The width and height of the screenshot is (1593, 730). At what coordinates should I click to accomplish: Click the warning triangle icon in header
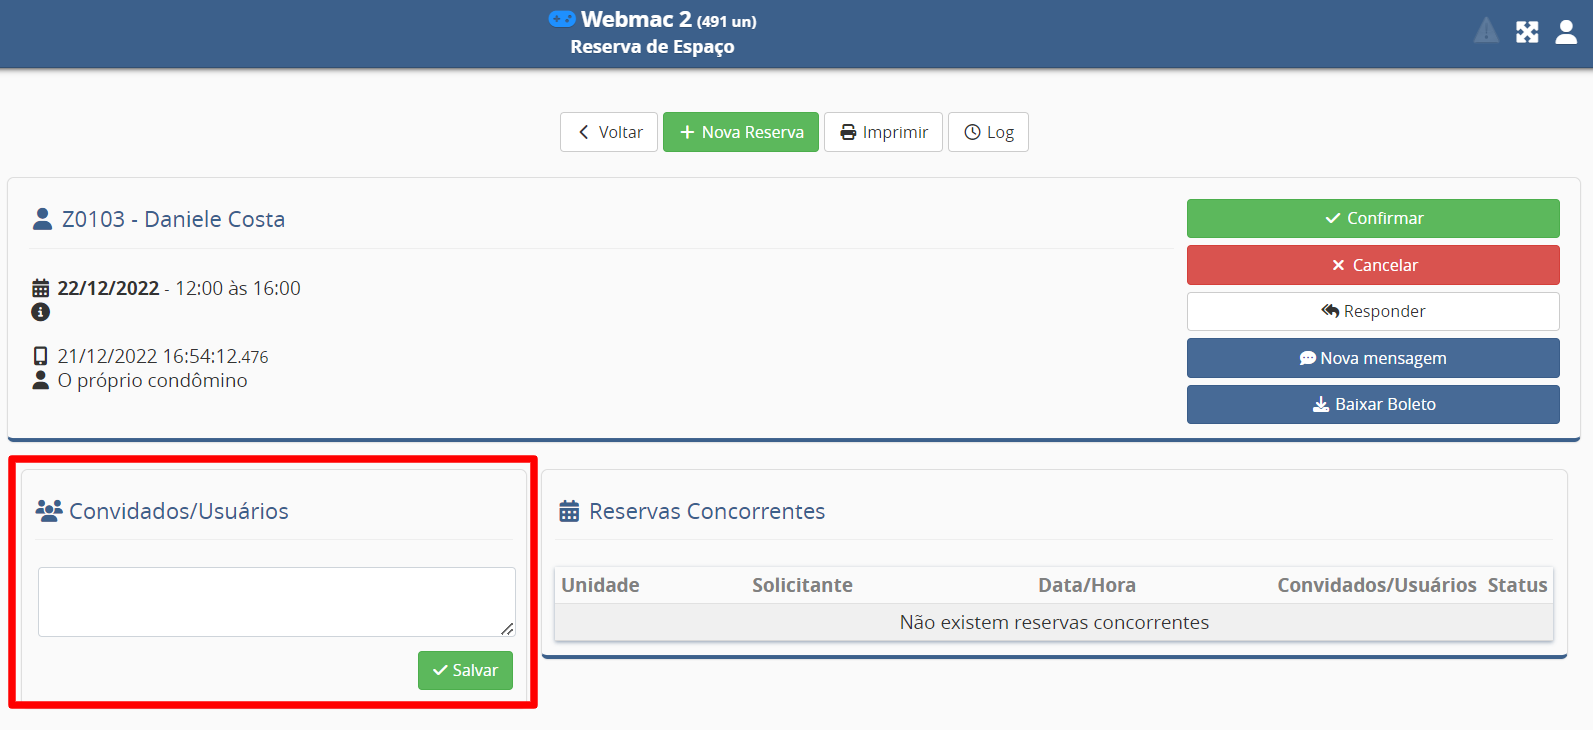(x=1486, y=32)
